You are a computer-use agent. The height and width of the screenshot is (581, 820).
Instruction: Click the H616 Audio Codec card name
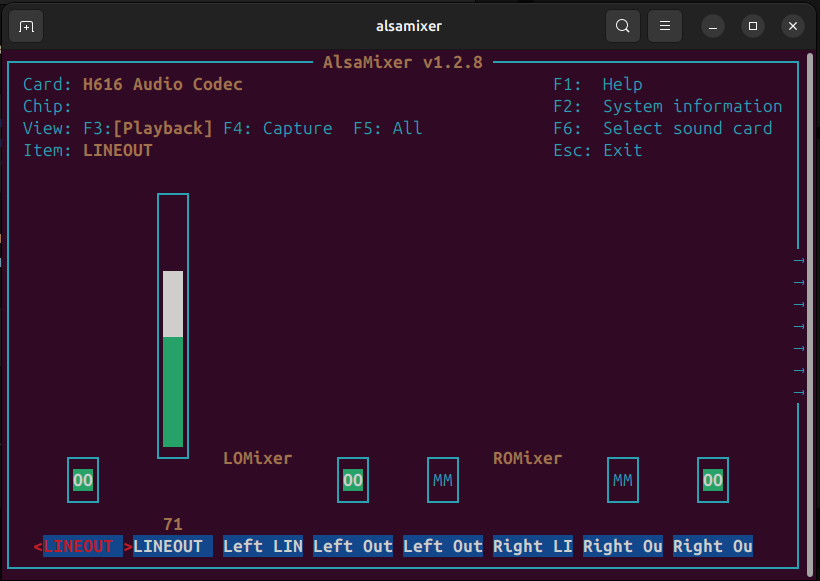click(x=163, y=84)
